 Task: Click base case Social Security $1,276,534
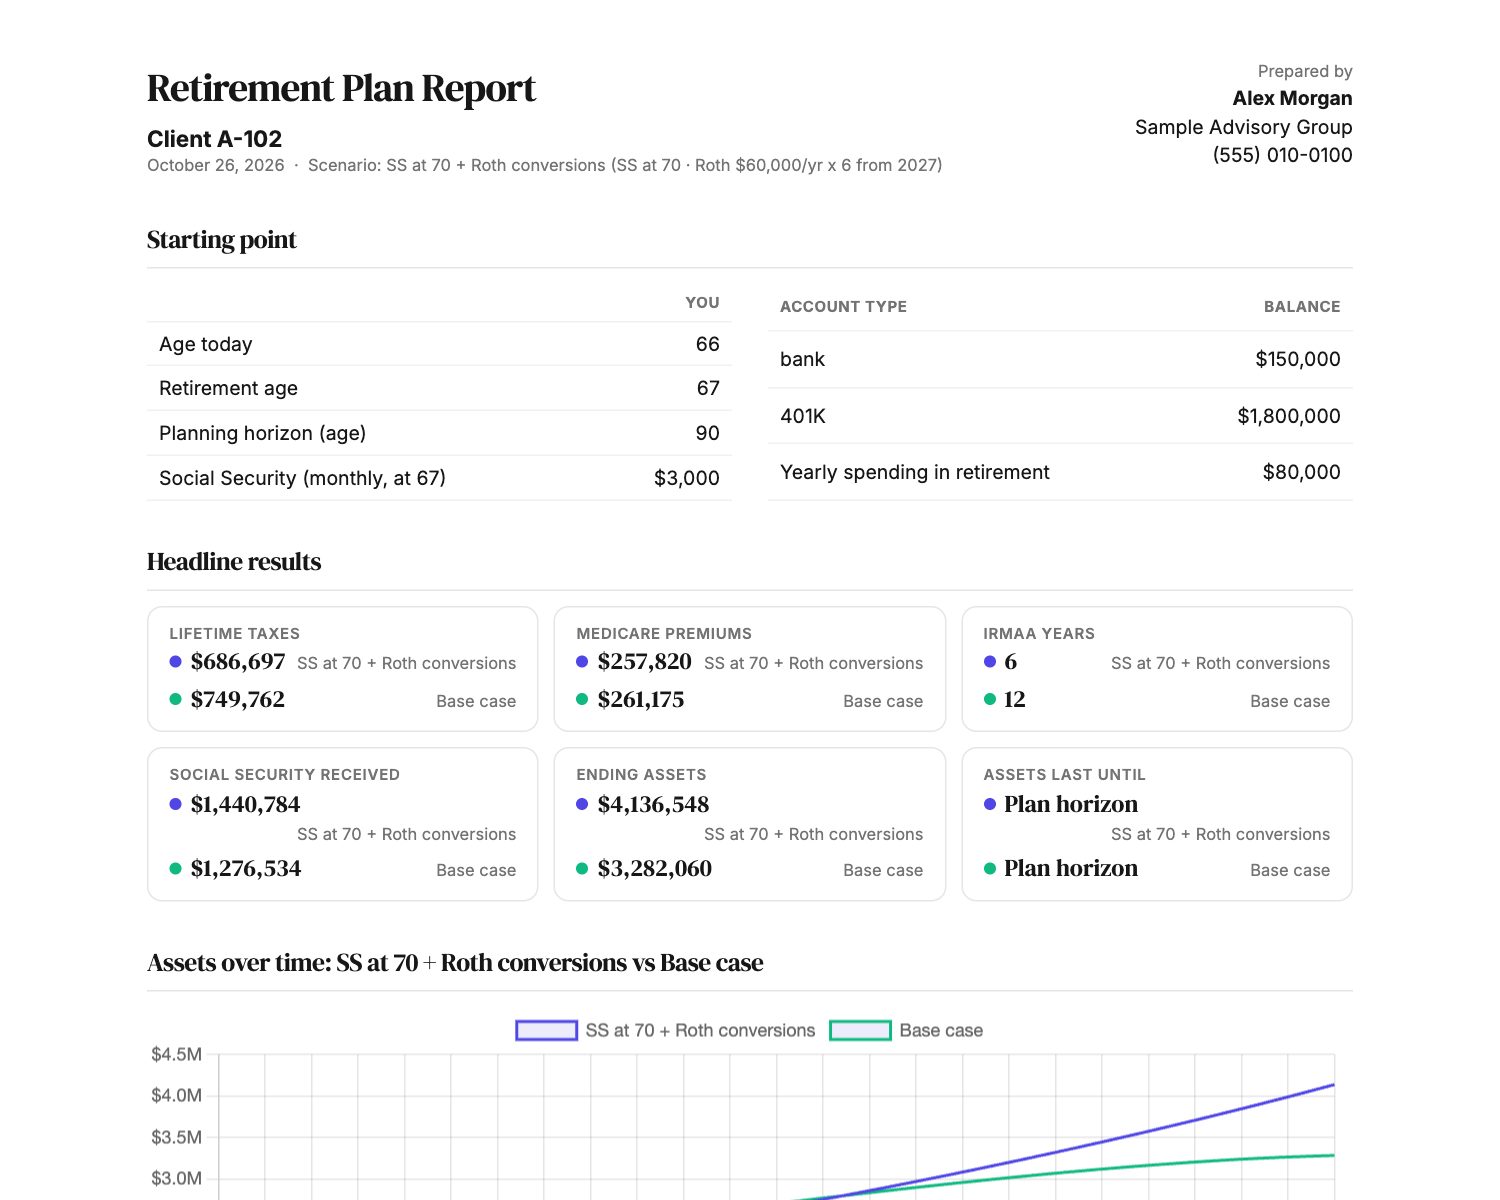[246, 868]
